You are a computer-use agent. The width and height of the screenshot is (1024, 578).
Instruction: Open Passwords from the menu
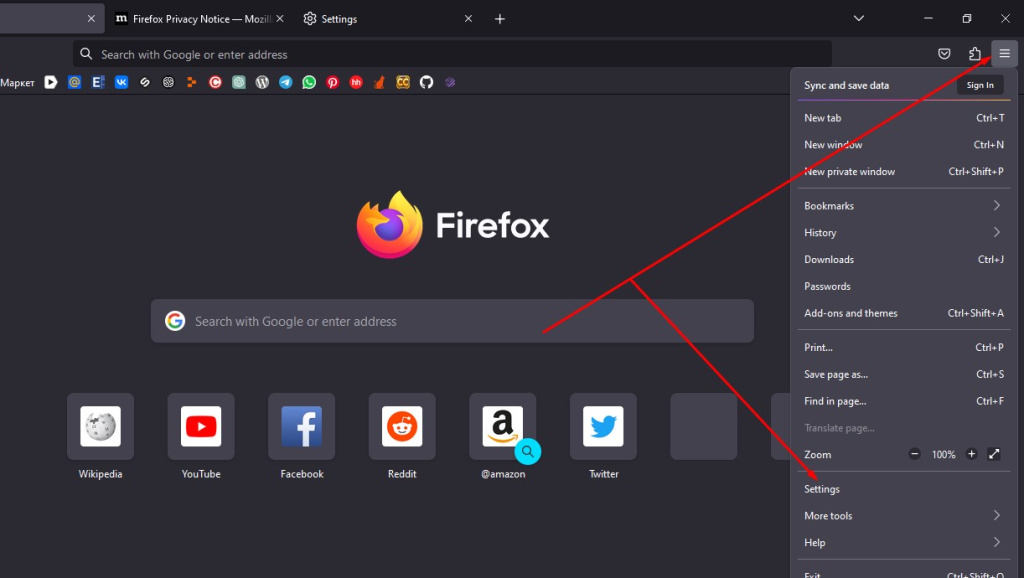pyautogui.click(x=904, y=286)
